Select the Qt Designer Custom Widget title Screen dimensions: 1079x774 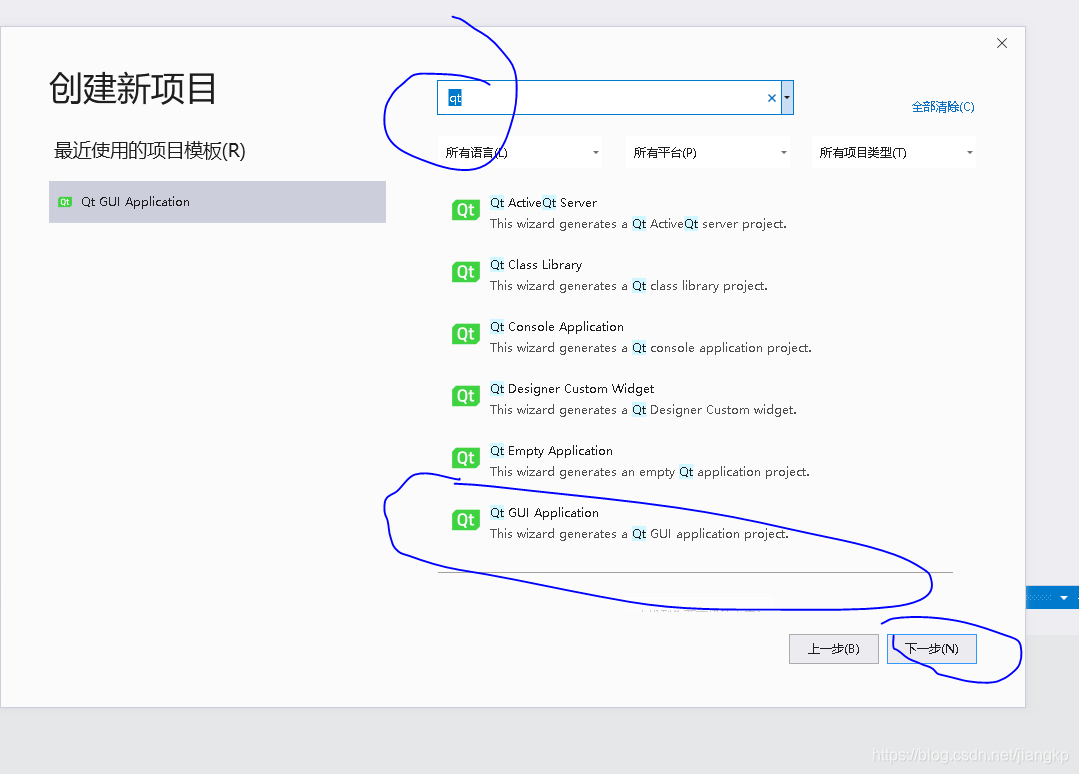(x=572, y=389)
